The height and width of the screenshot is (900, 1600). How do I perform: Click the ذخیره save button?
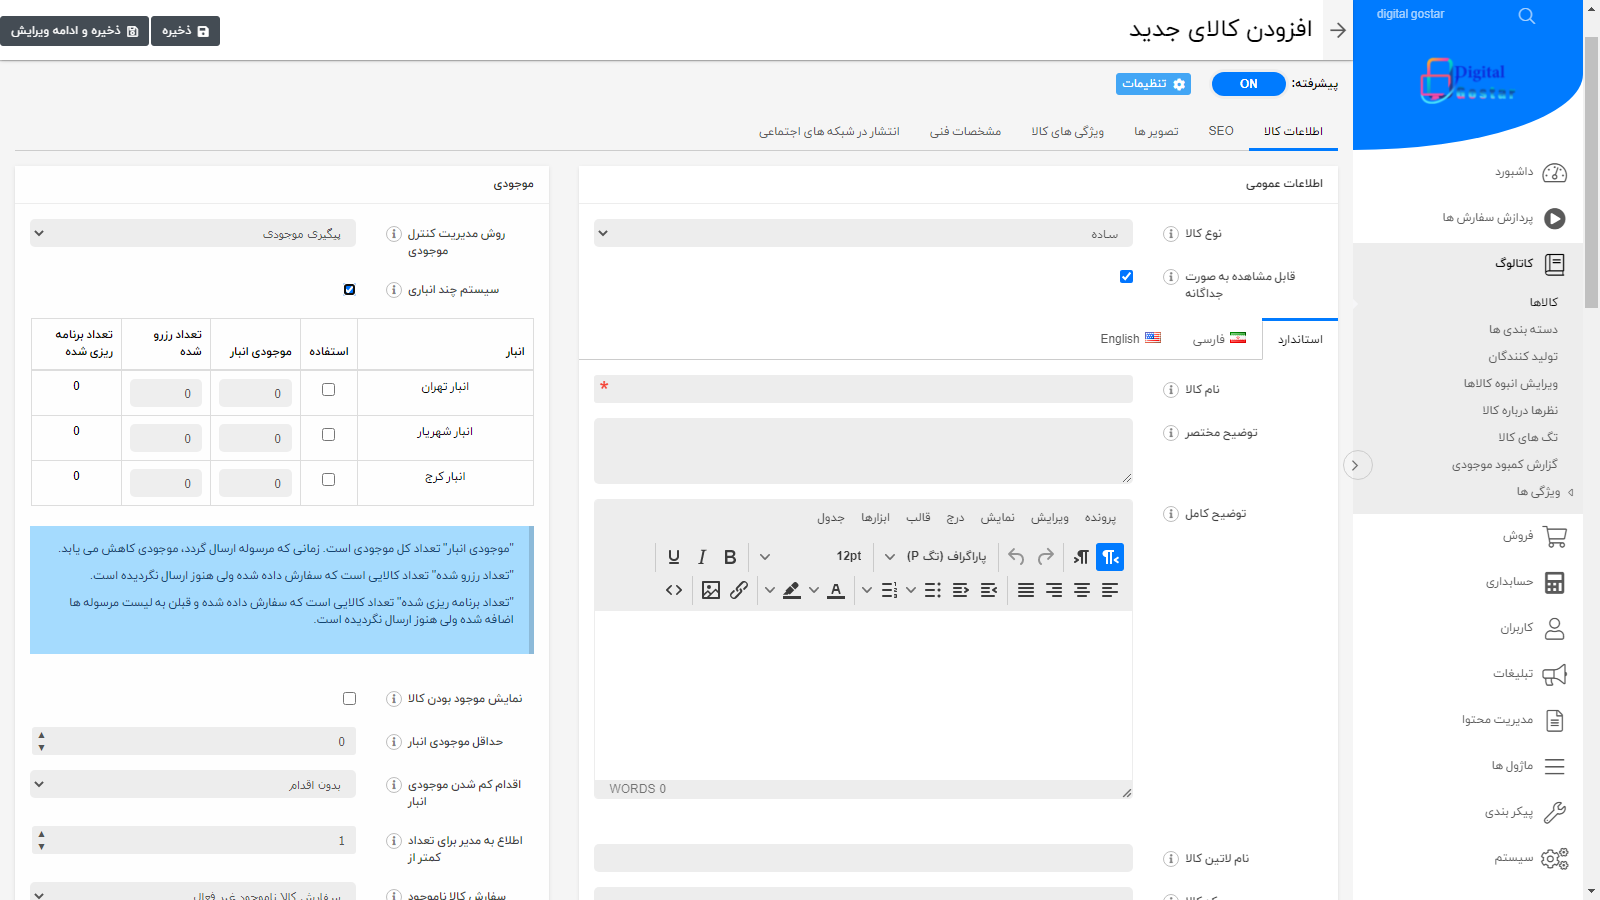click(185, 31)
